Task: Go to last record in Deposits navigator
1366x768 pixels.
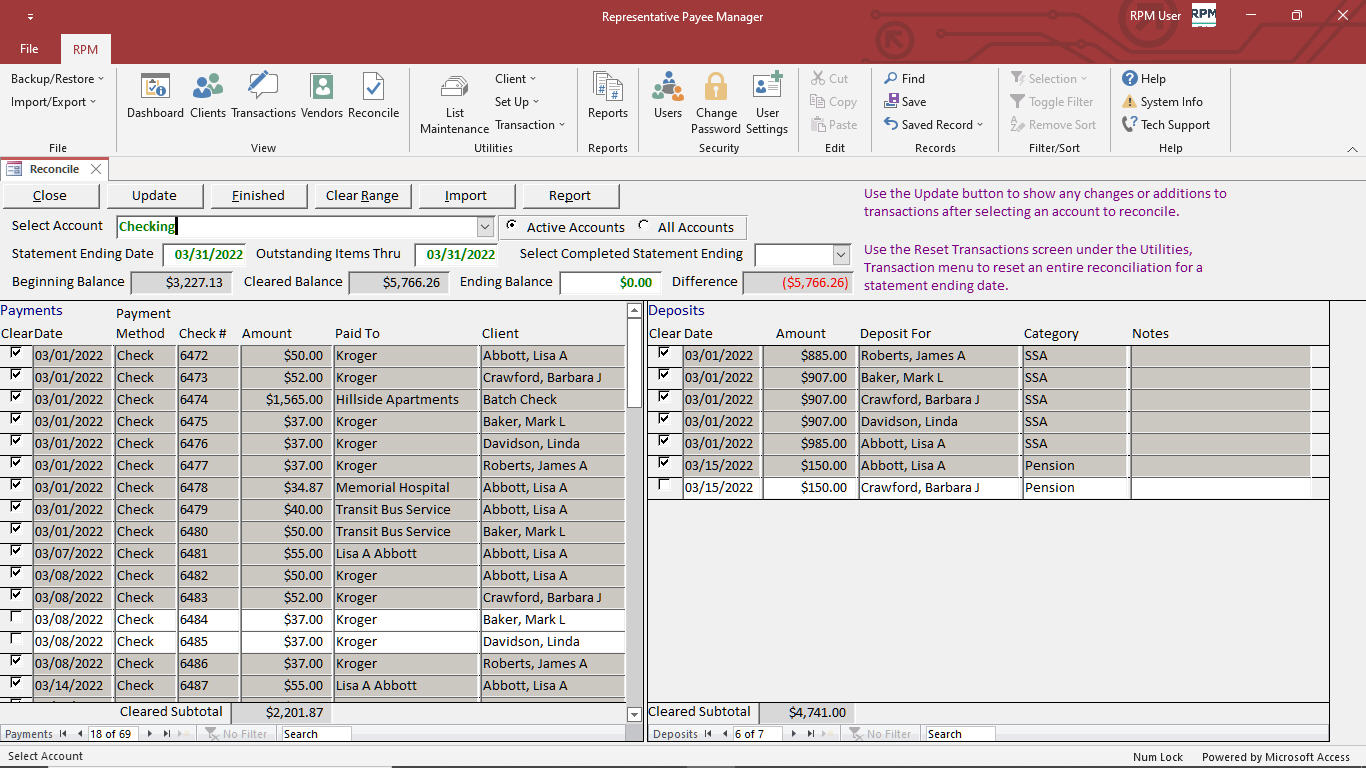Action: tap(811, 734)
